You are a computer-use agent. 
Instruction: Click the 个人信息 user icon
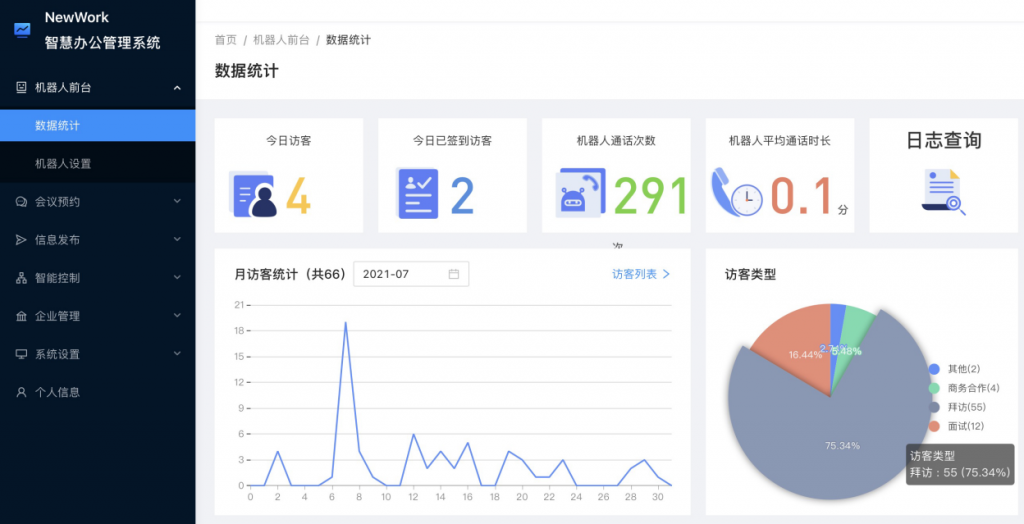point(21,392)
